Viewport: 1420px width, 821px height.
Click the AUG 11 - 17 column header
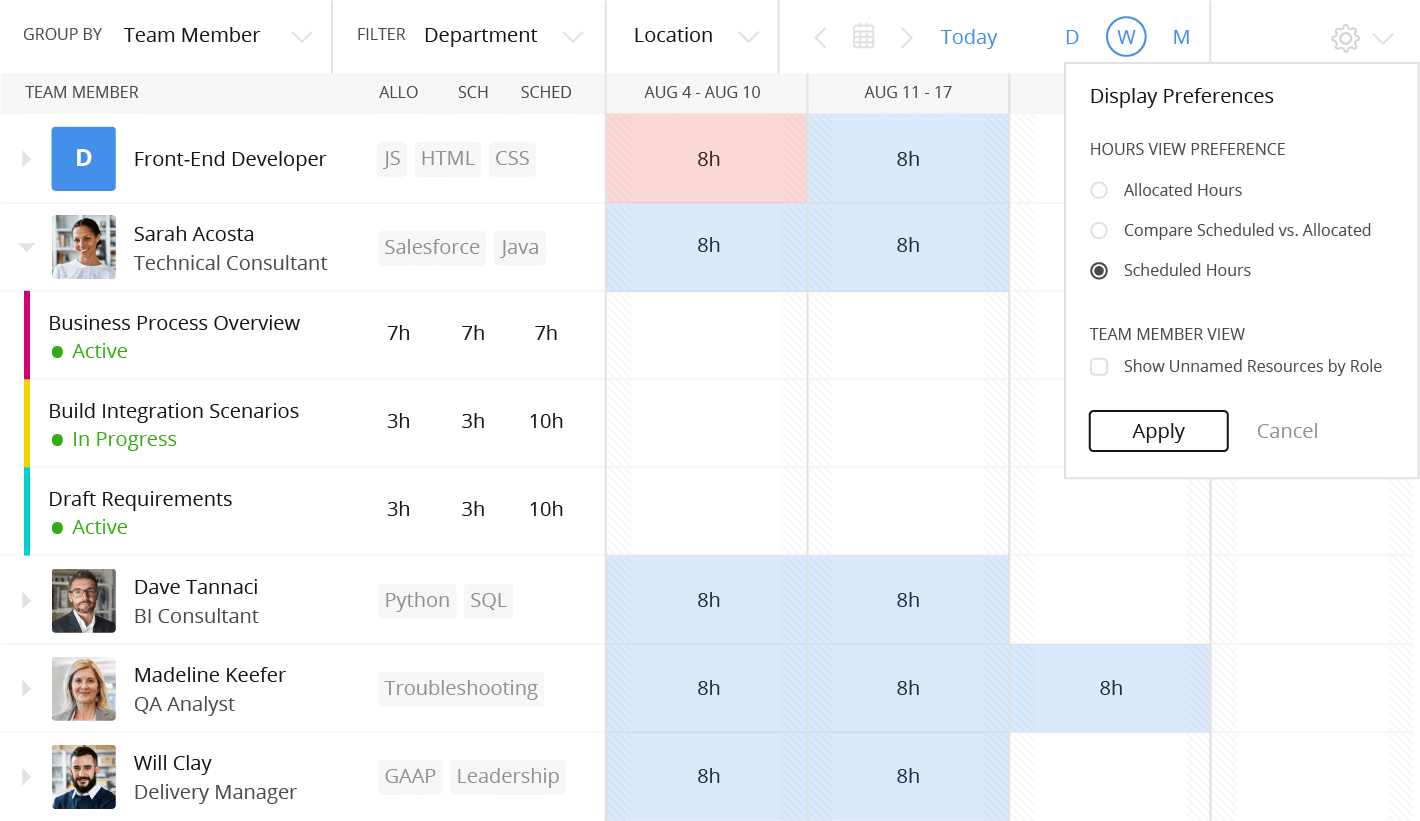tap(908, 93)
